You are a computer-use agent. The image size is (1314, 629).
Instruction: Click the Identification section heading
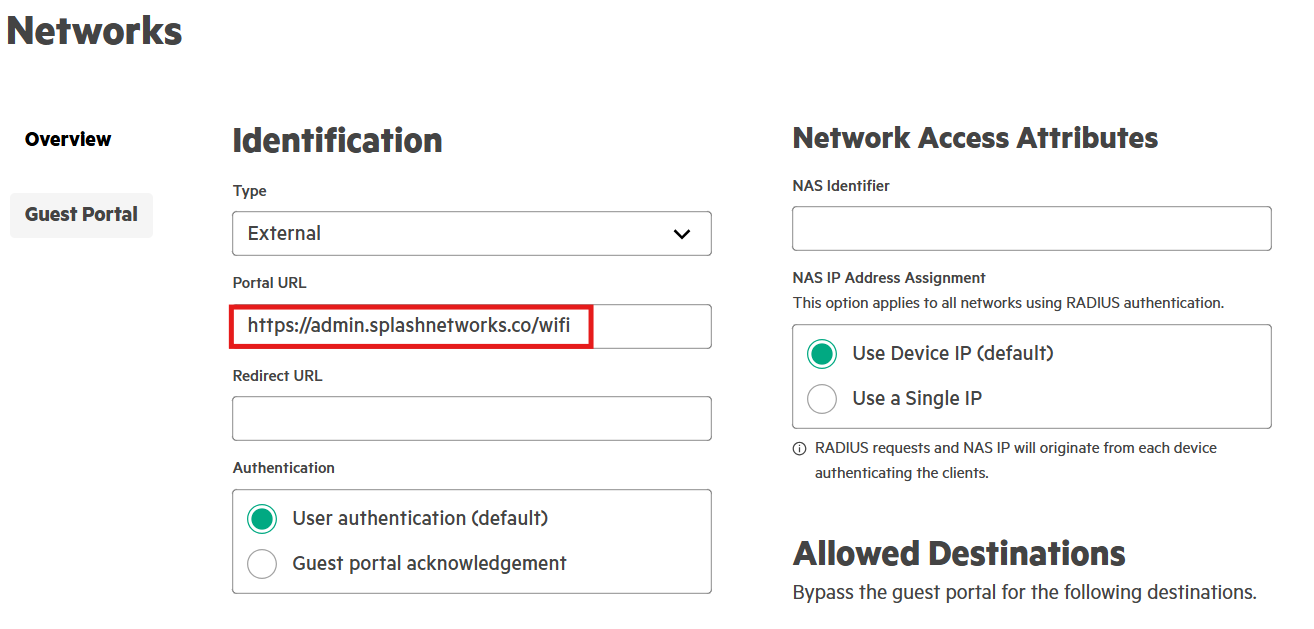[x=338, y=140]
